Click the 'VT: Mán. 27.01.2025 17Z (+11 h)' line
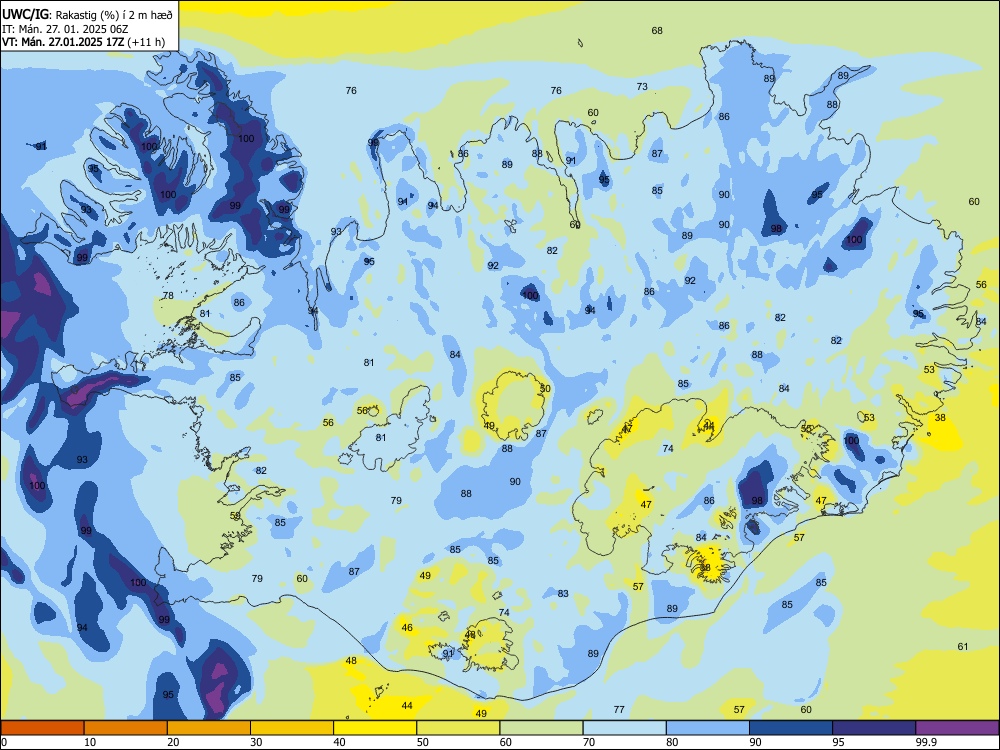The width and height of the screenshot is (1000, 750). [x=83, y=42]
